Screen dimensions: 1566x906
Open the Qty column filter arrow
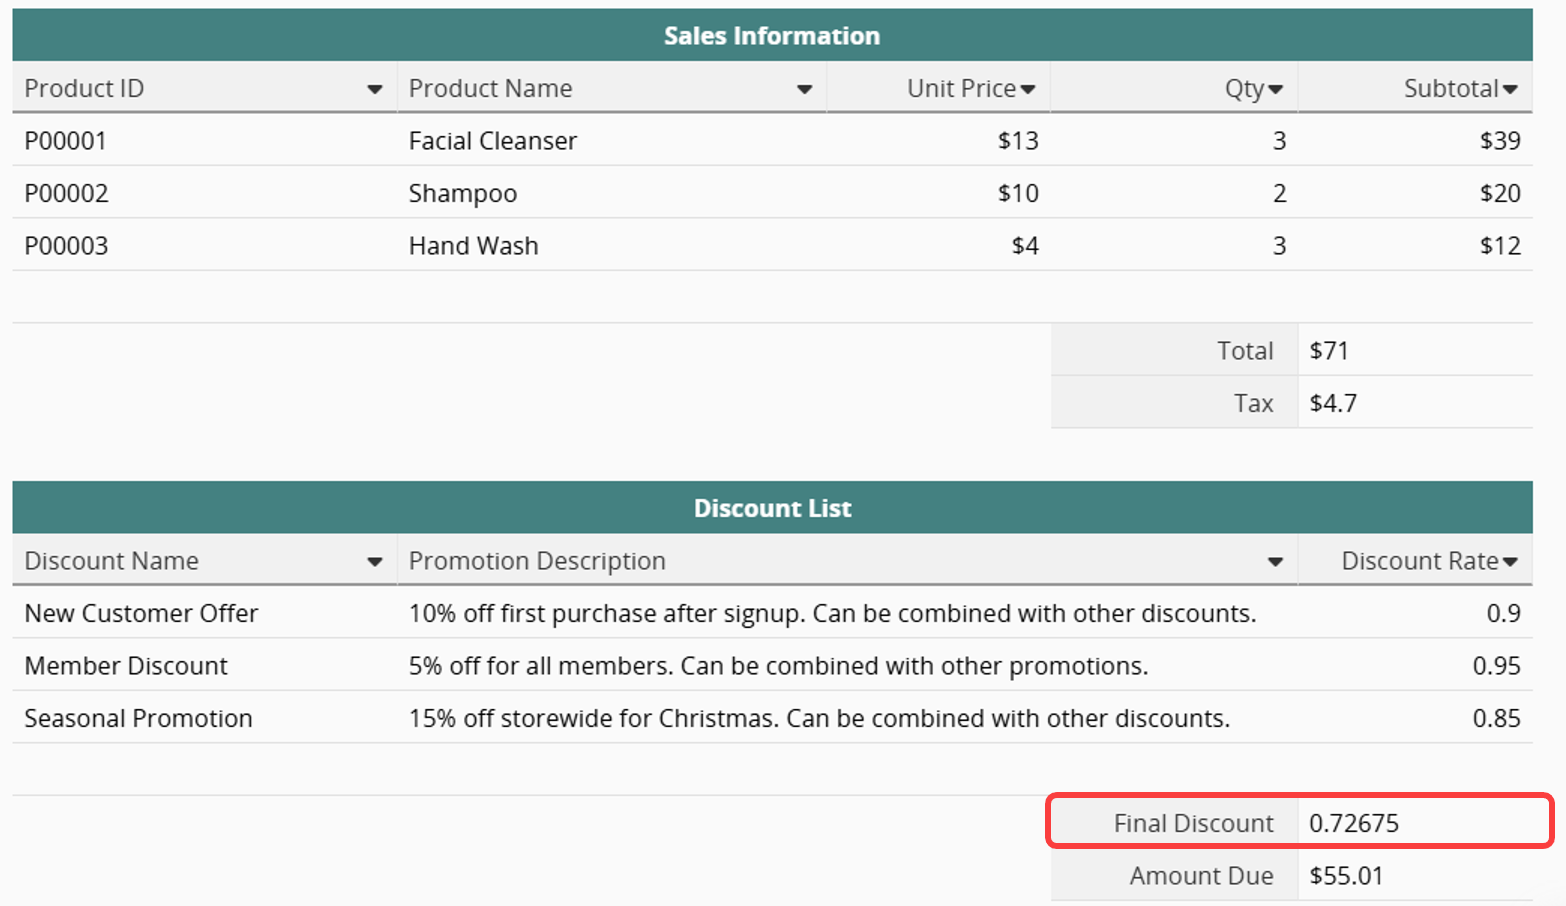1275,90
